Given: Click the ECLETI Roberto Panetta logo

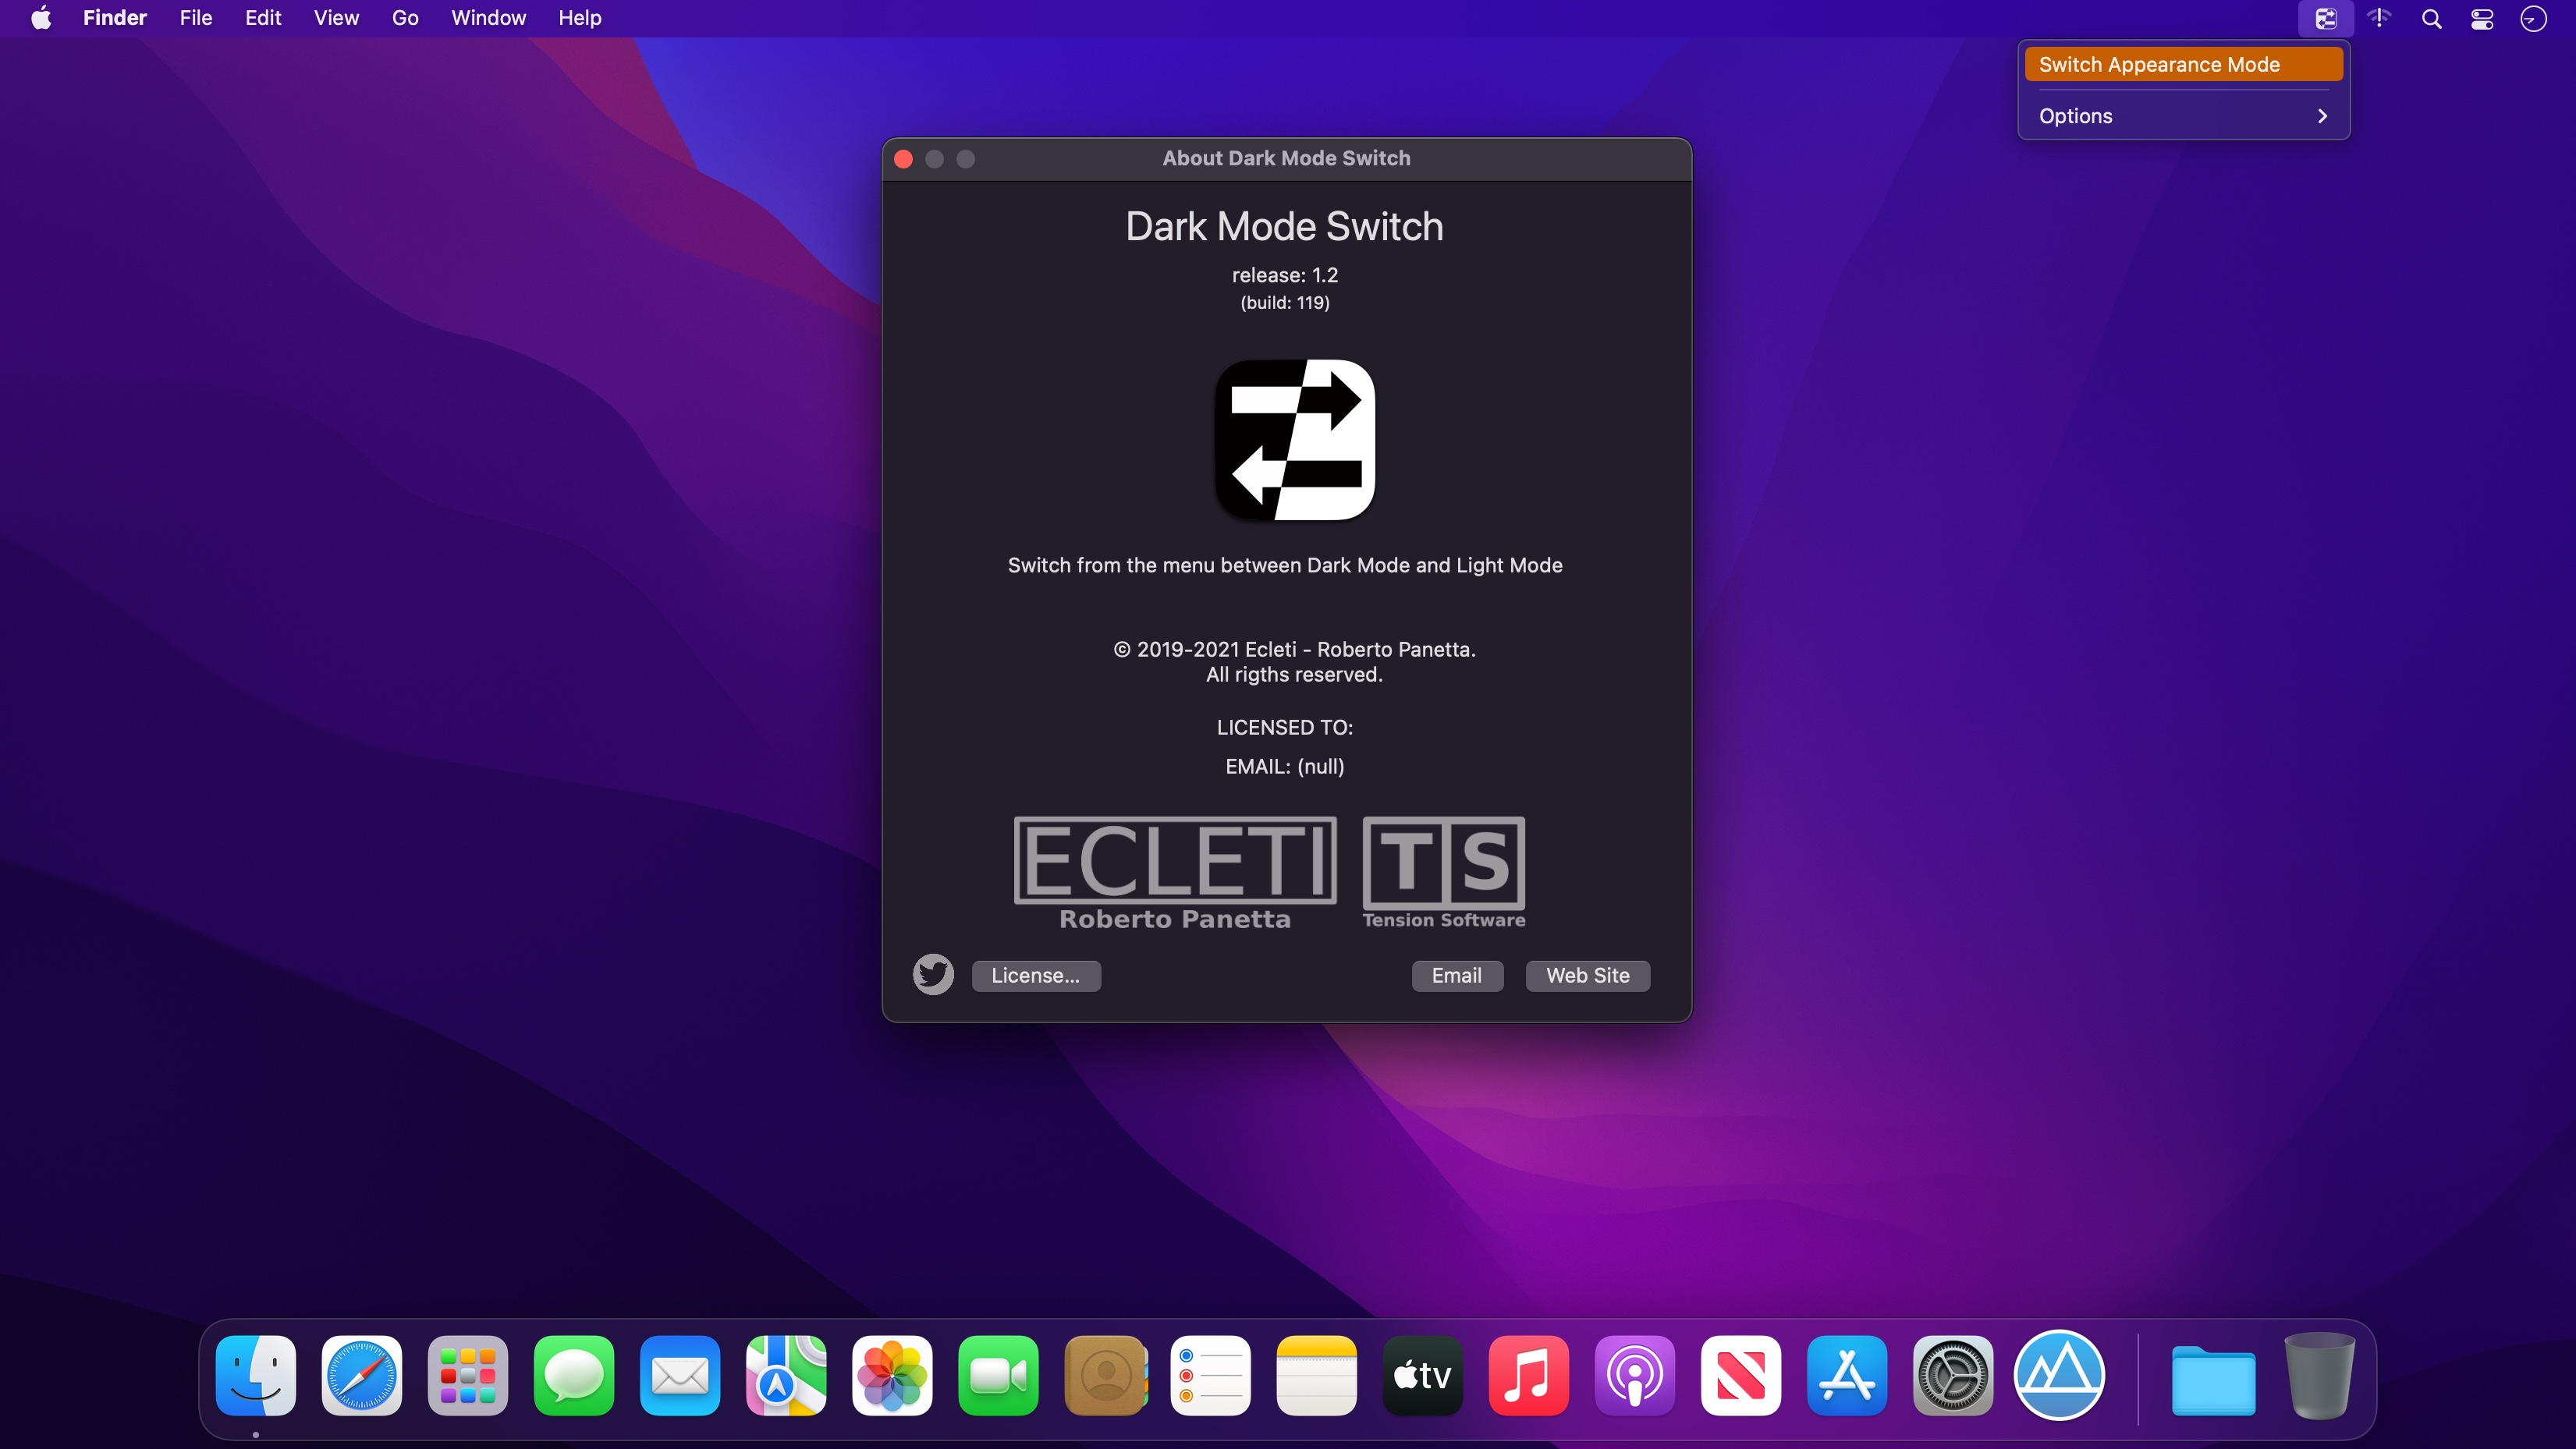Looking at the screenshot, I should pos(1175,873).
